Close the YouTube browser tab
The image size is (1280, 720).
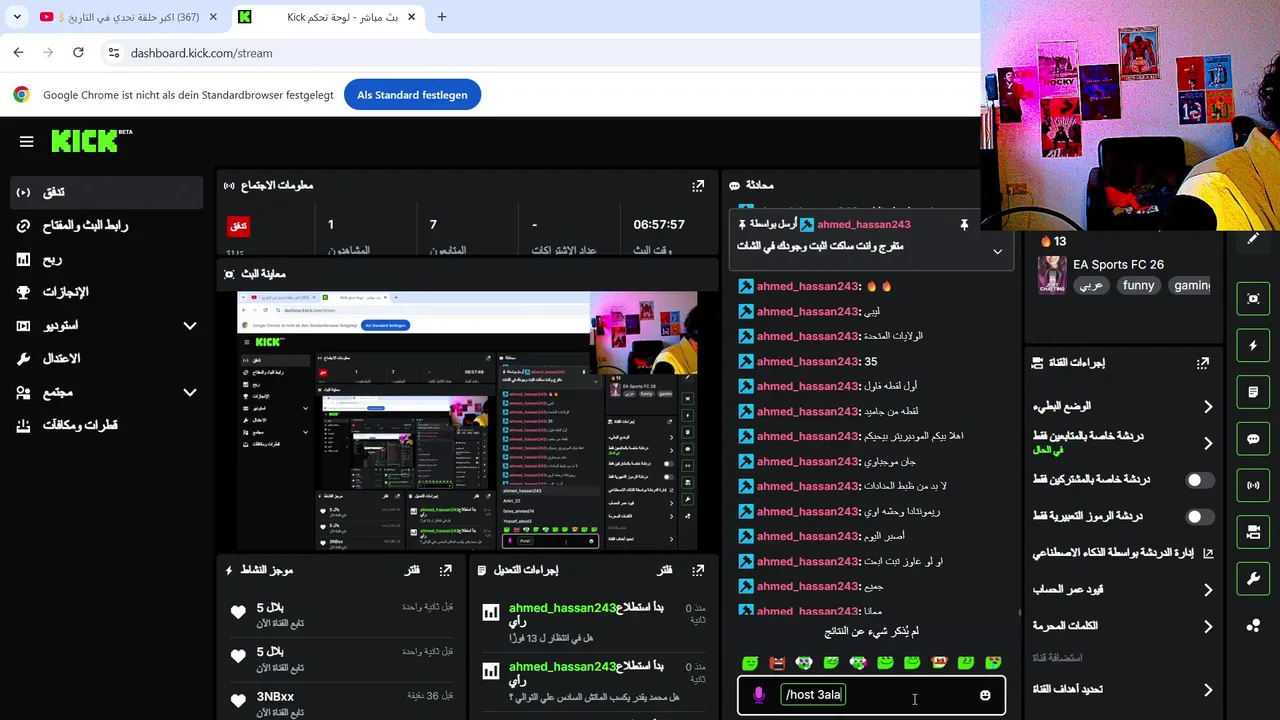pyautogui.click(x=213, y=17)
